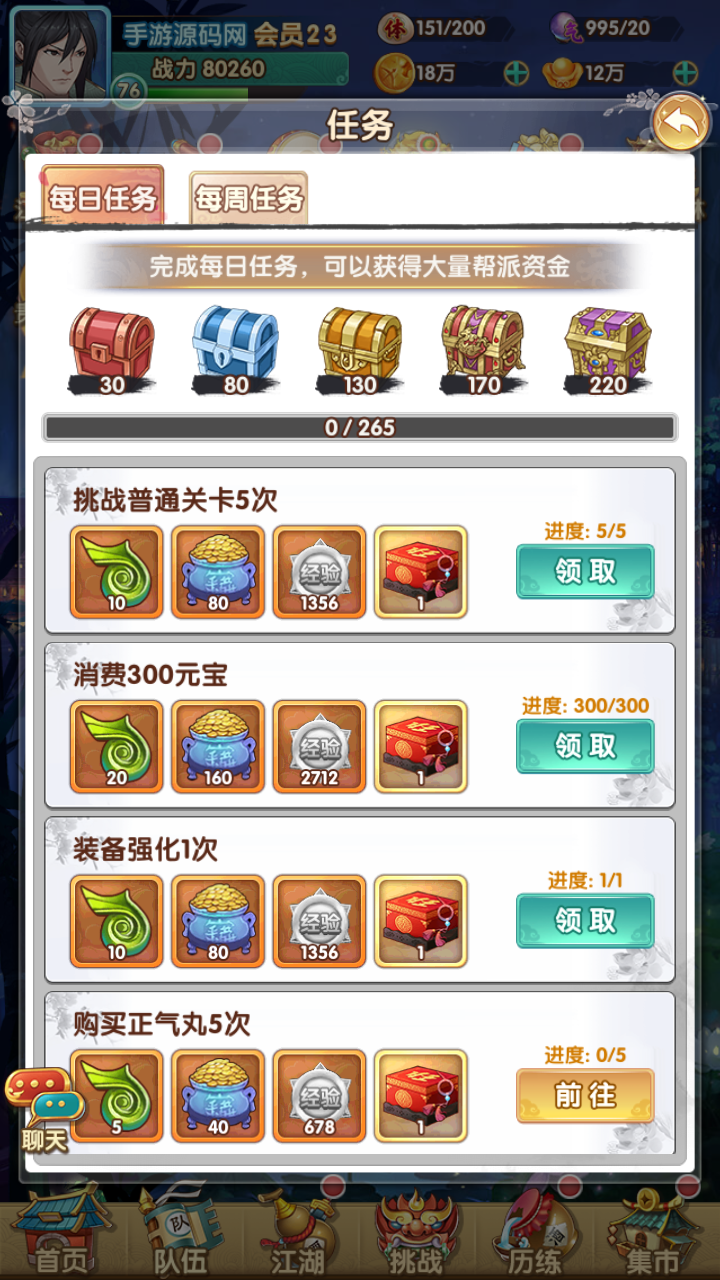Add coins with the 18万 plus button

click(516, 73)
